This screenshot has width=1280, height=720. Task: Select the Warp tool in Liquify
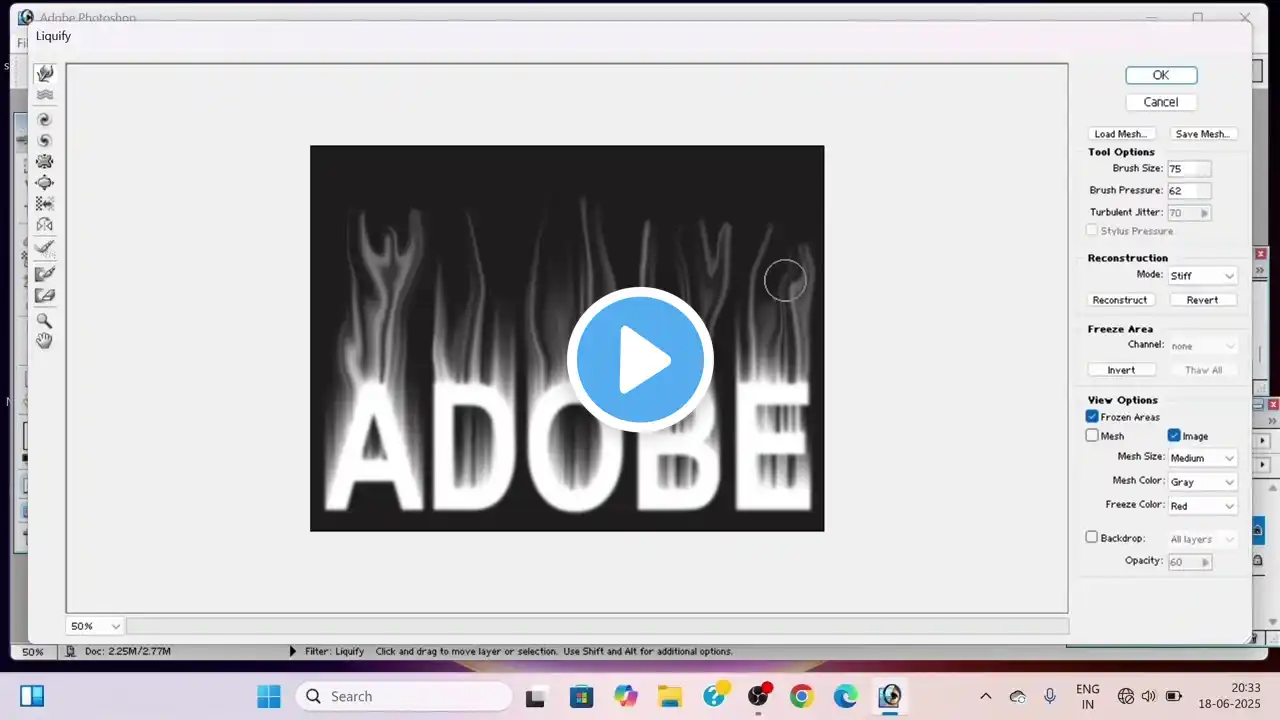(44, 74)
